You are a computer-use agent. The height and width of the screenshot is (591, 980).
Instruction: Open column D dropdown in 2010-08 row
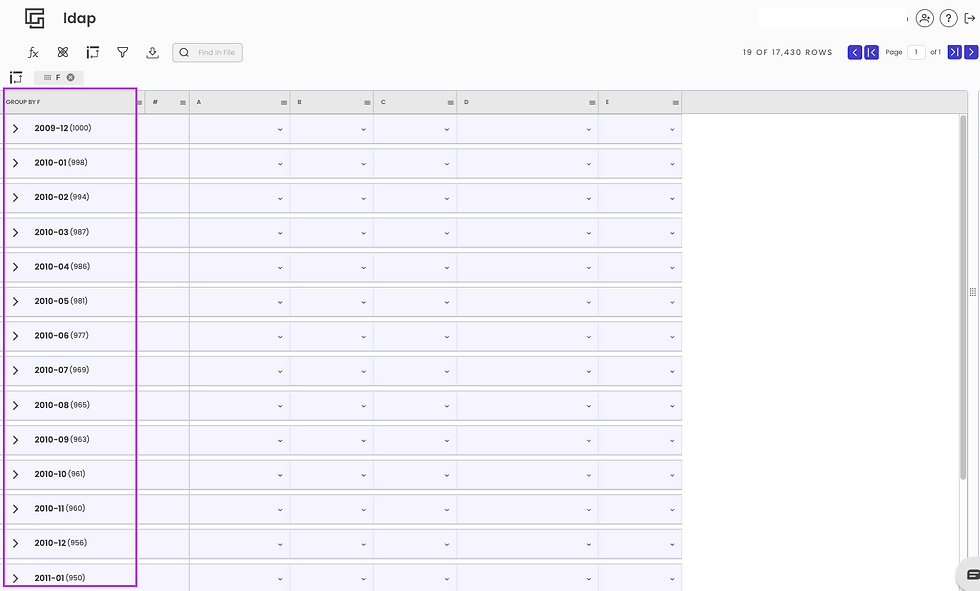click(589, 406)
